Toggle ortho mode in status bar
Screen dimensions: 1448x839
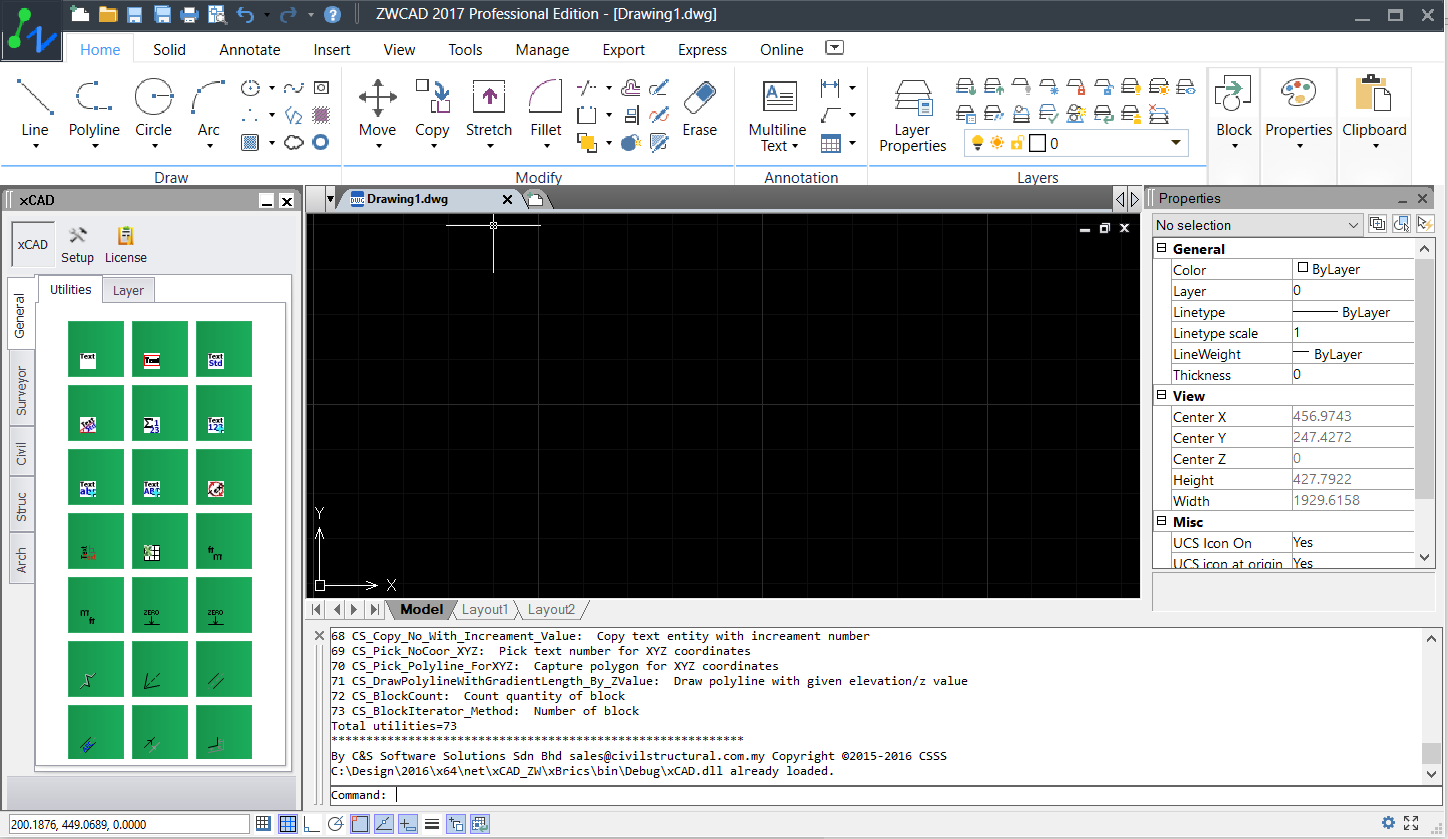click(311, 824)
